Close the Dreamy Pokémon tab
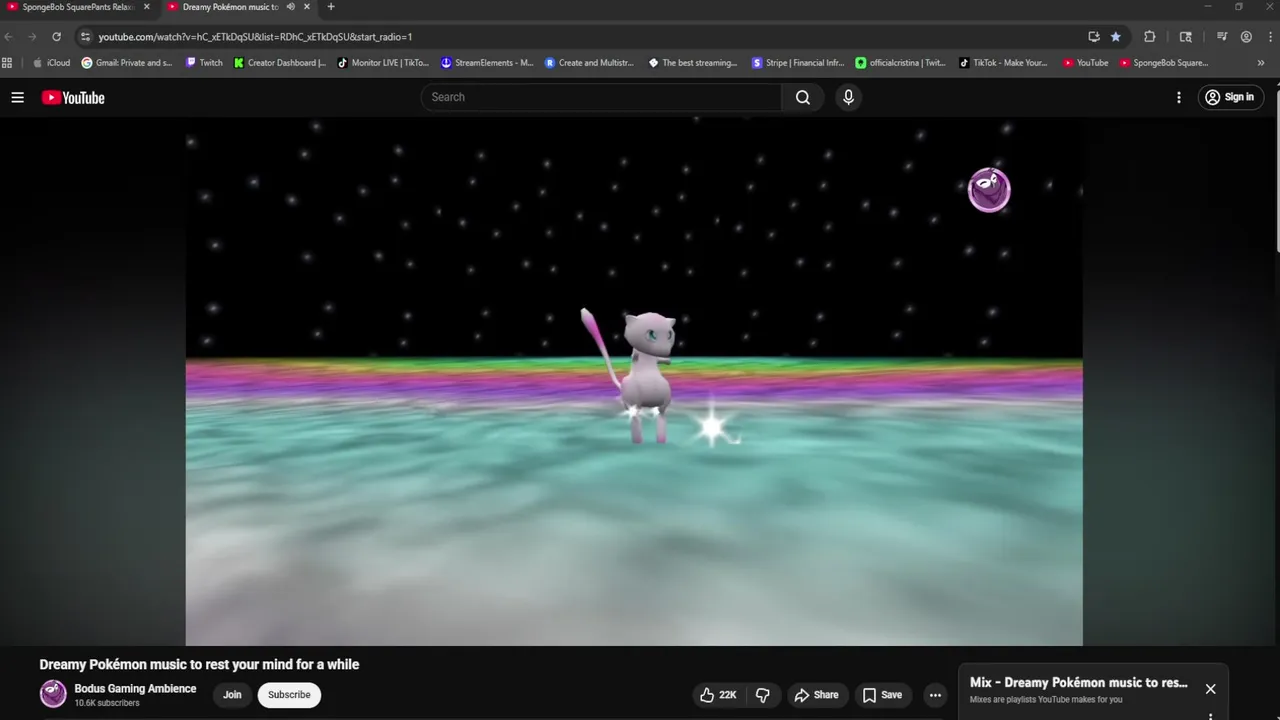1280x720 pixels. [306, 7]
